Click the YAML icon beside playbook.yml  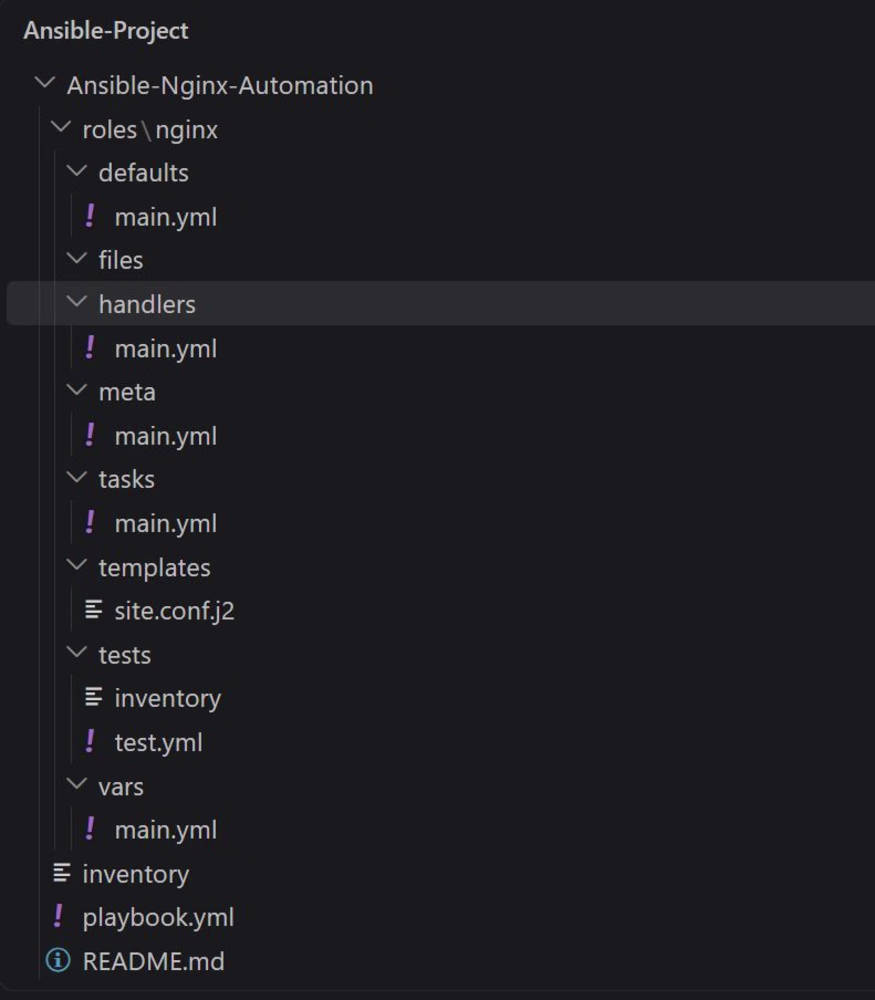59,916
